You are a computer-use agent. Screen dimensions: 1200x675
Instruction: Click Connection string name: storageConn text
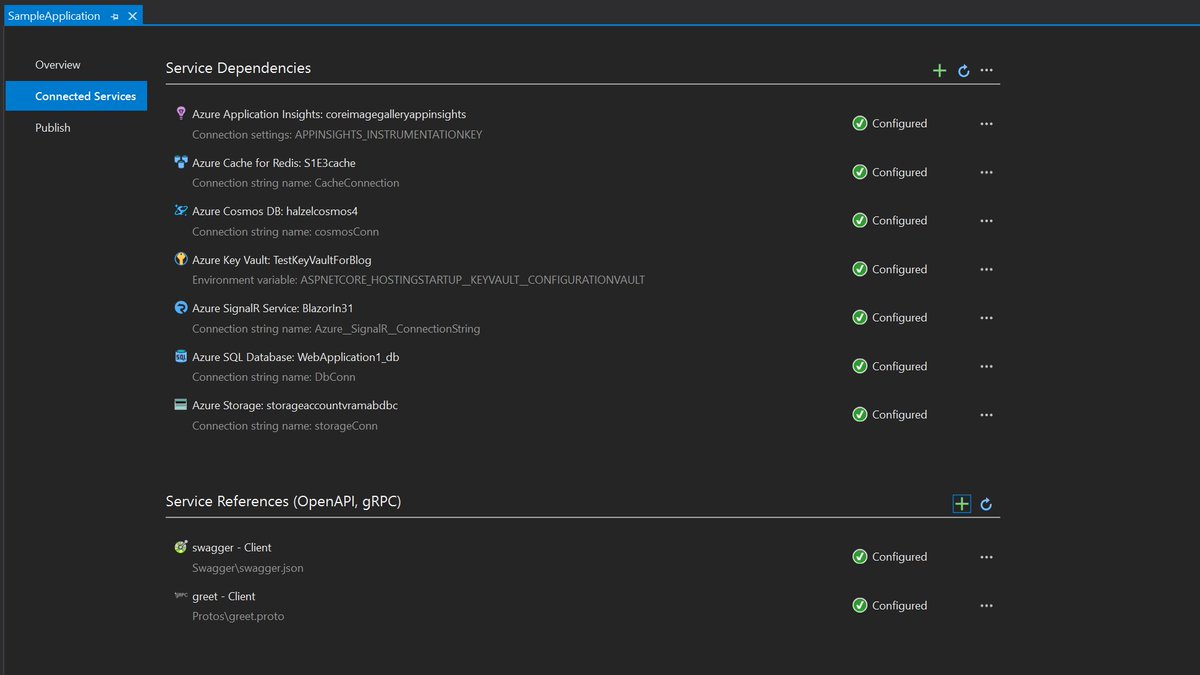point(285,425)
